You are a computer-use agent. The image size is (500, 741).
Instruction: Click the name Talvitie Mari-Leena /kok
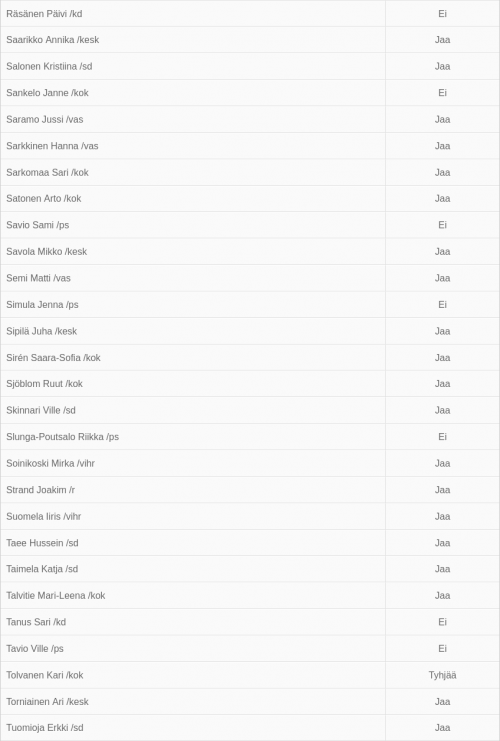pyautogui.click(x=55, y=596)
